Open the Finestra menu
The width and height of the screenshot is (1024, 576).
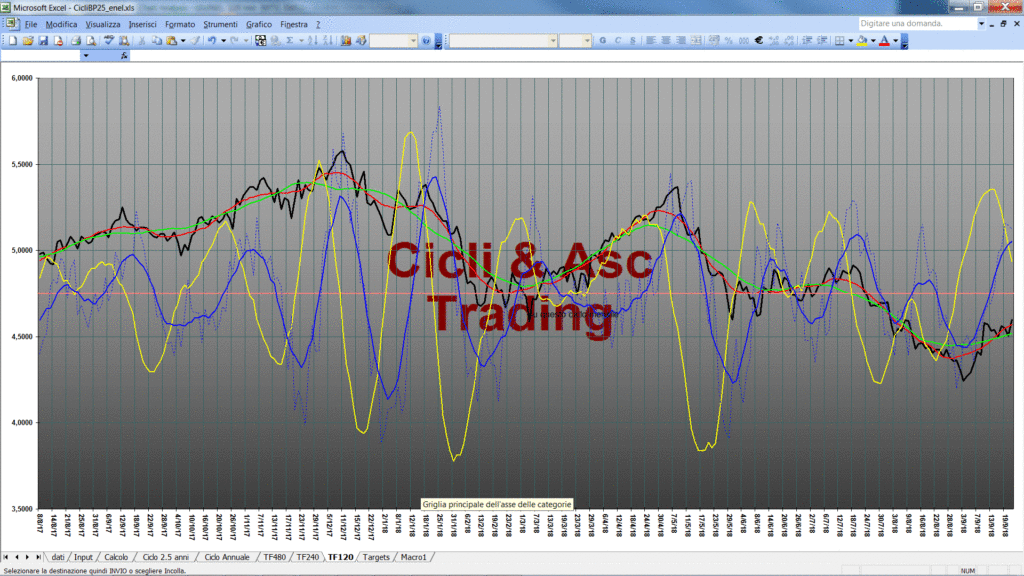click(293, 24)
